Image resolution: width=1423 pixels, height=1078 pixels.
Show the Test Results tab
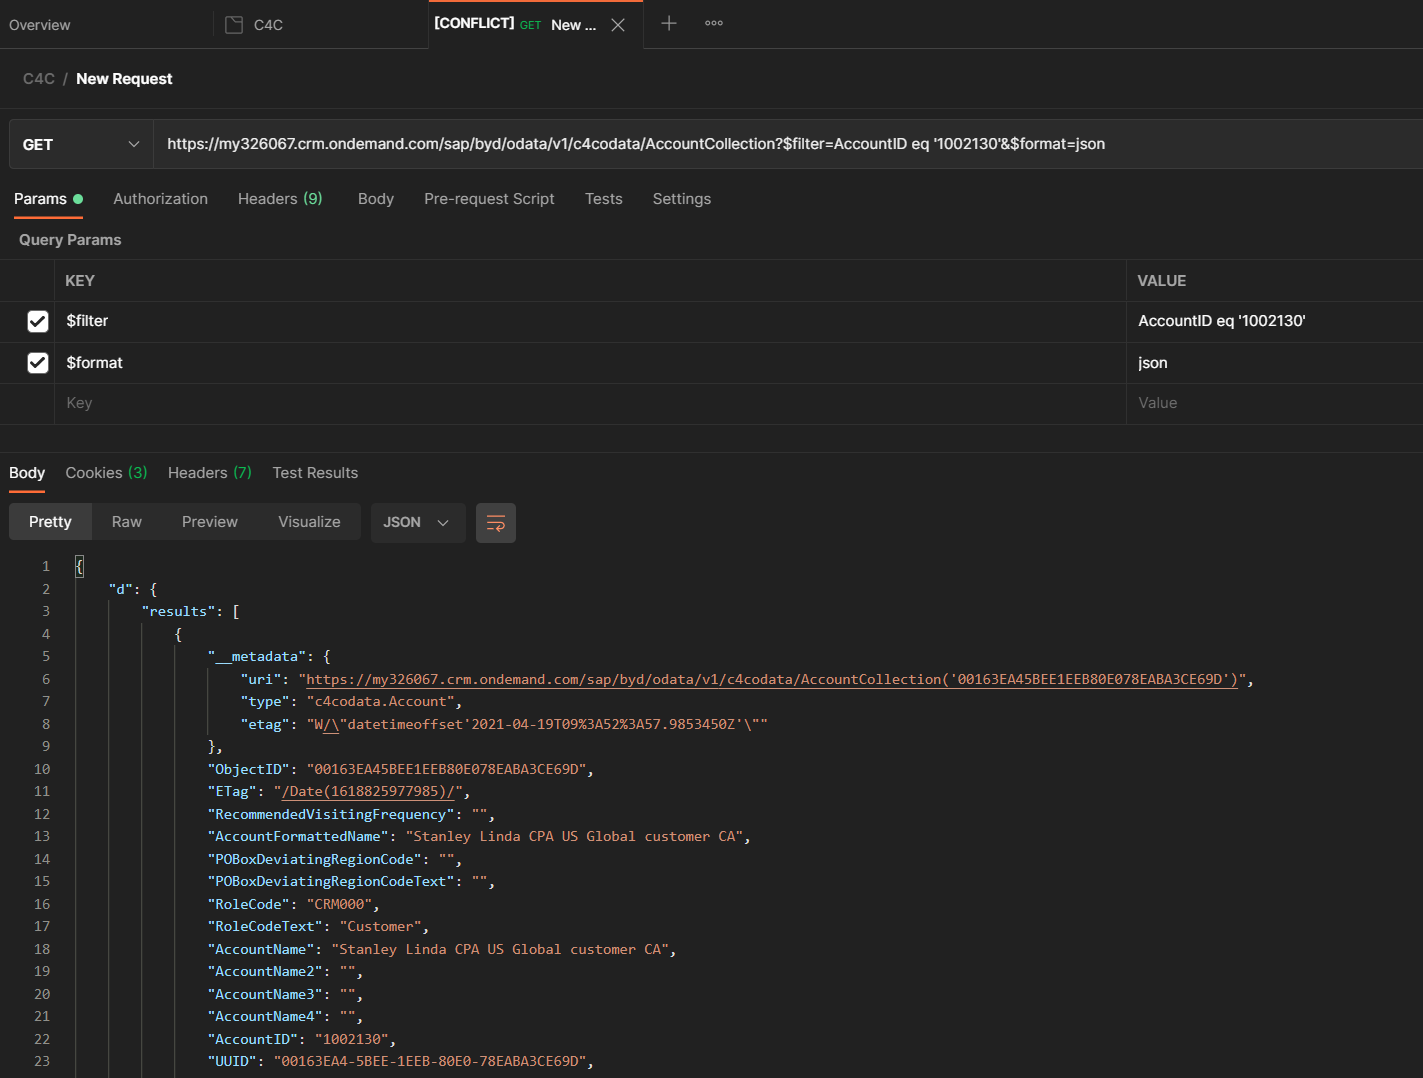click(315, 473)
